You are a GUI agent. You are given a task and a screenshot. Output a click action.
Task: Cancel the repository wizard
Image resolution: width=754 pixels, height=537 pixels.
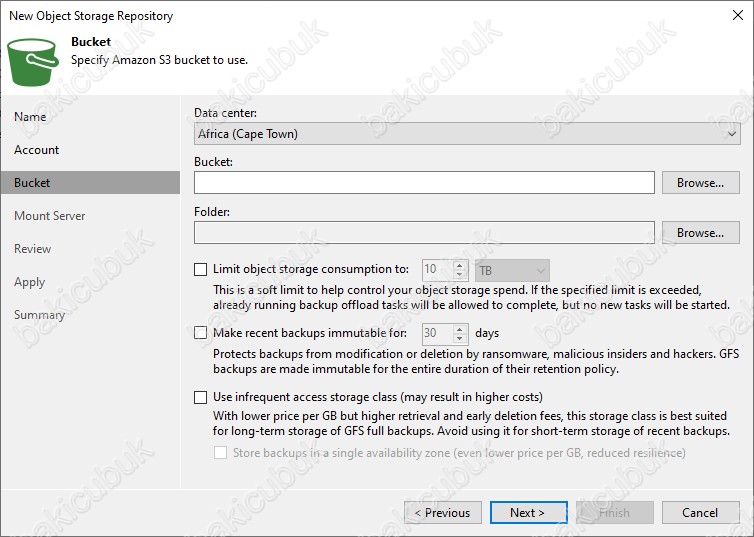click(x=701, y=512)
